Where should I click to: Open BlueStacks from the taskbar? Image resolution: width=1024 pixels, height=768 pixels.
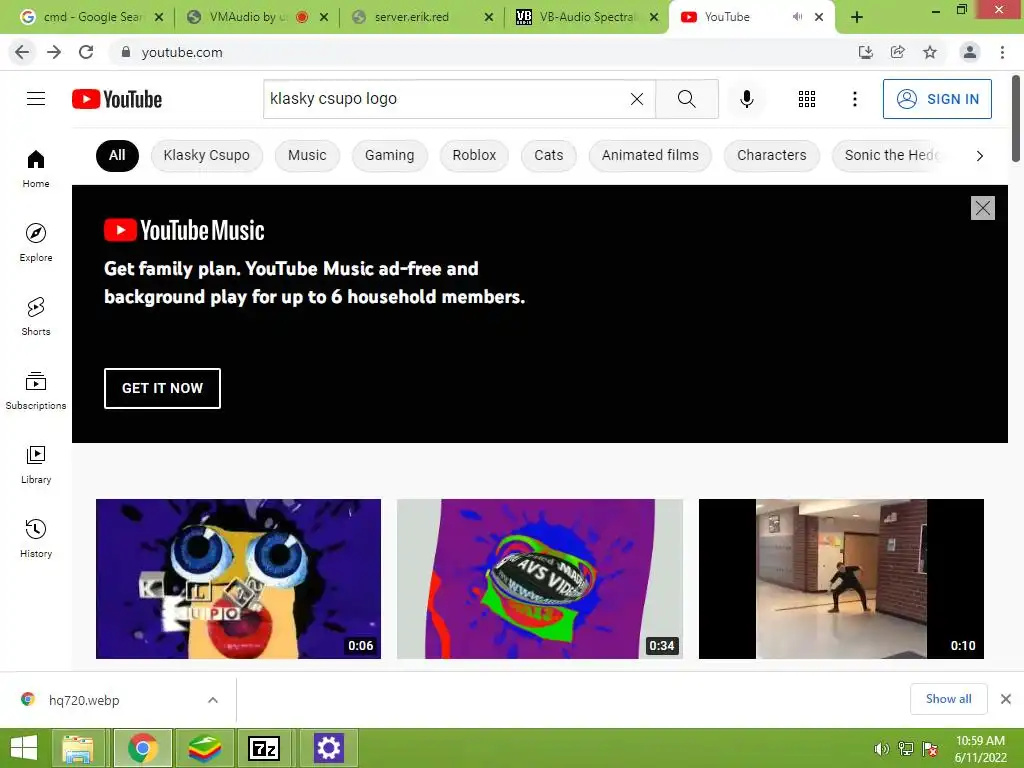(204, 748)
